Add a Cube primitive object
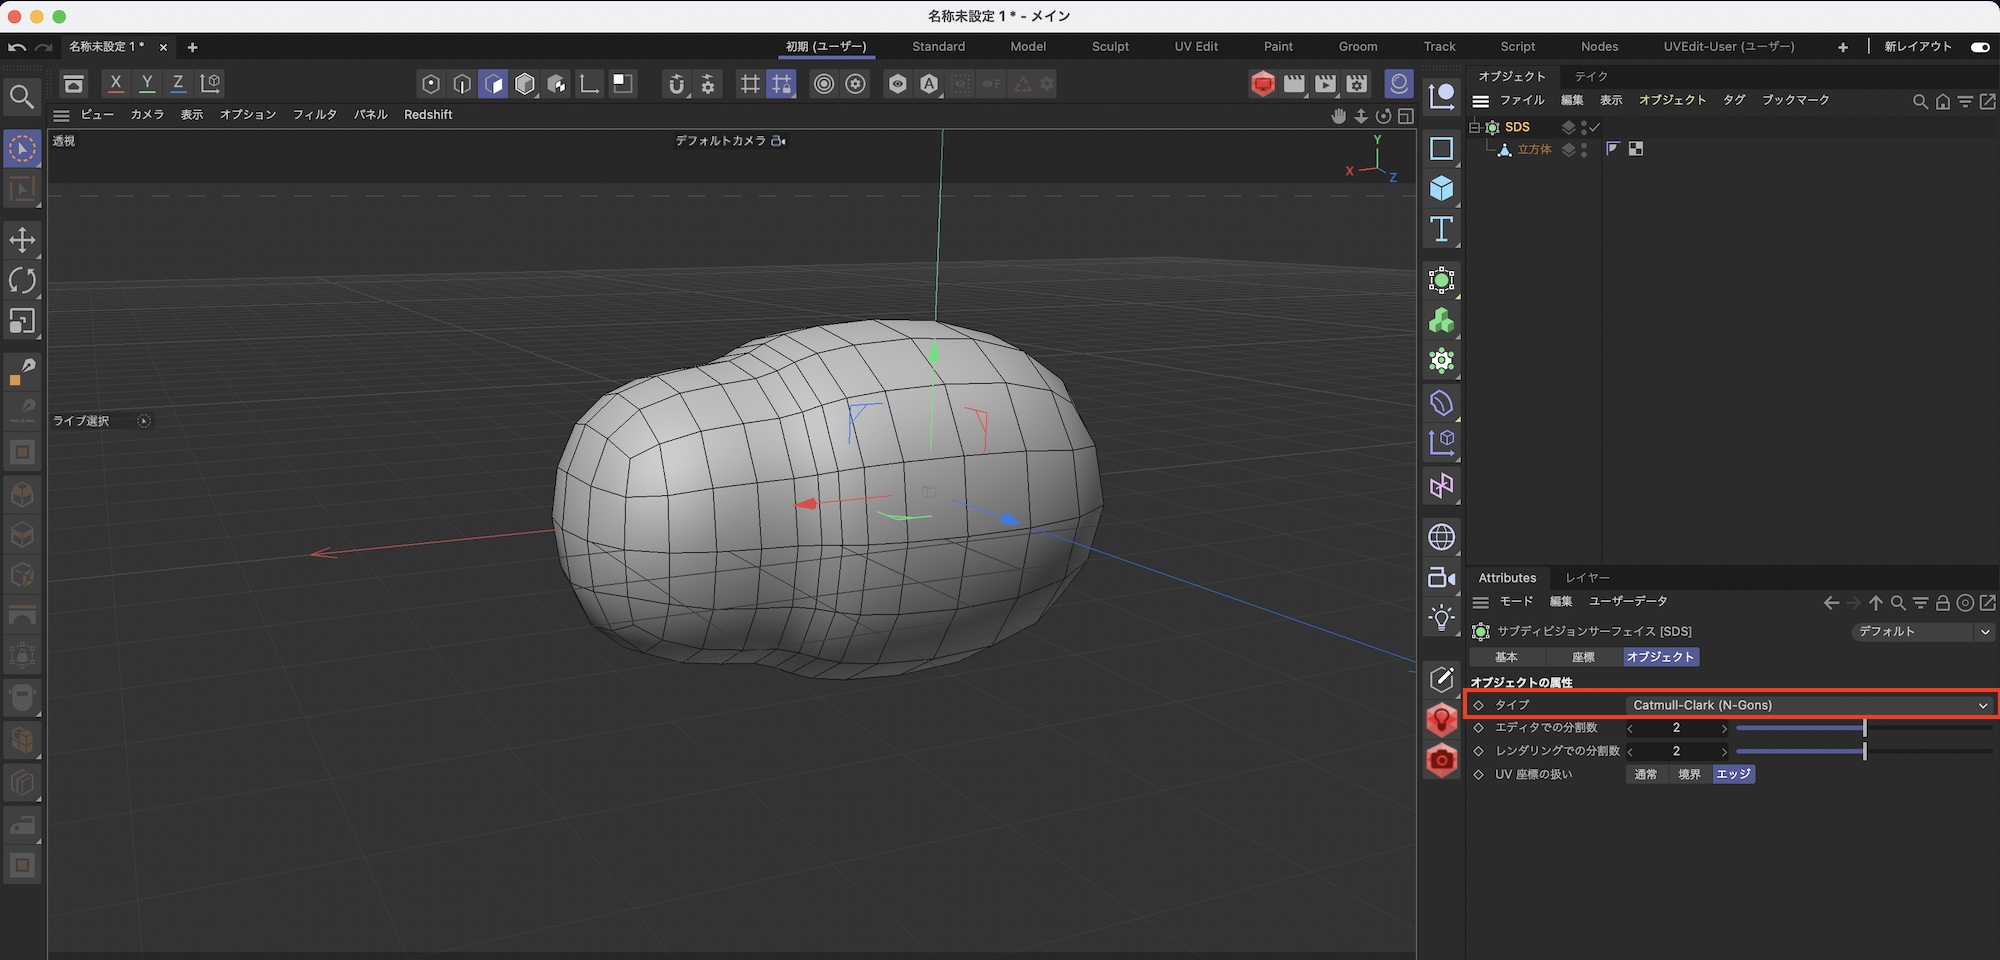The image size is (2000, 960). [1441, 189]
